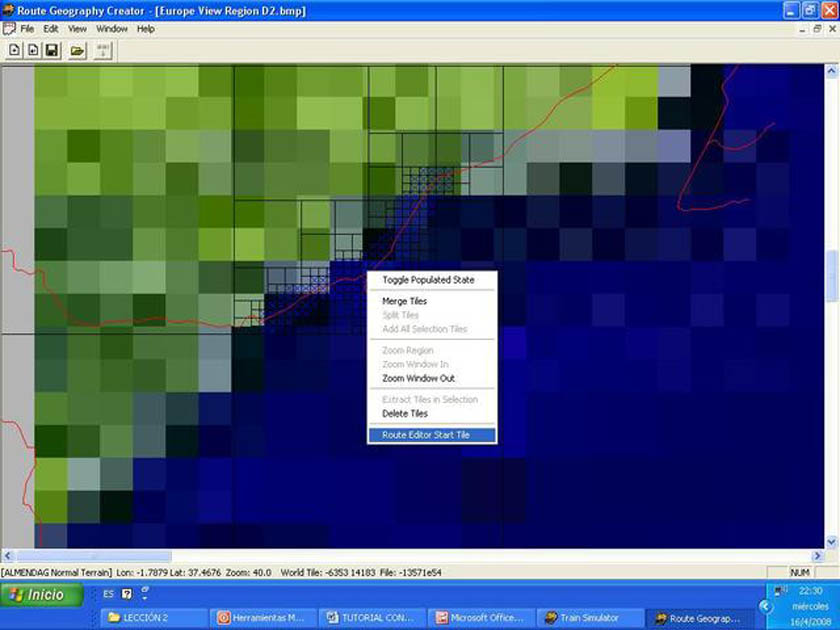
Task: Click the help icon in the taskbar language bar
Action: [x=127, y=594]
